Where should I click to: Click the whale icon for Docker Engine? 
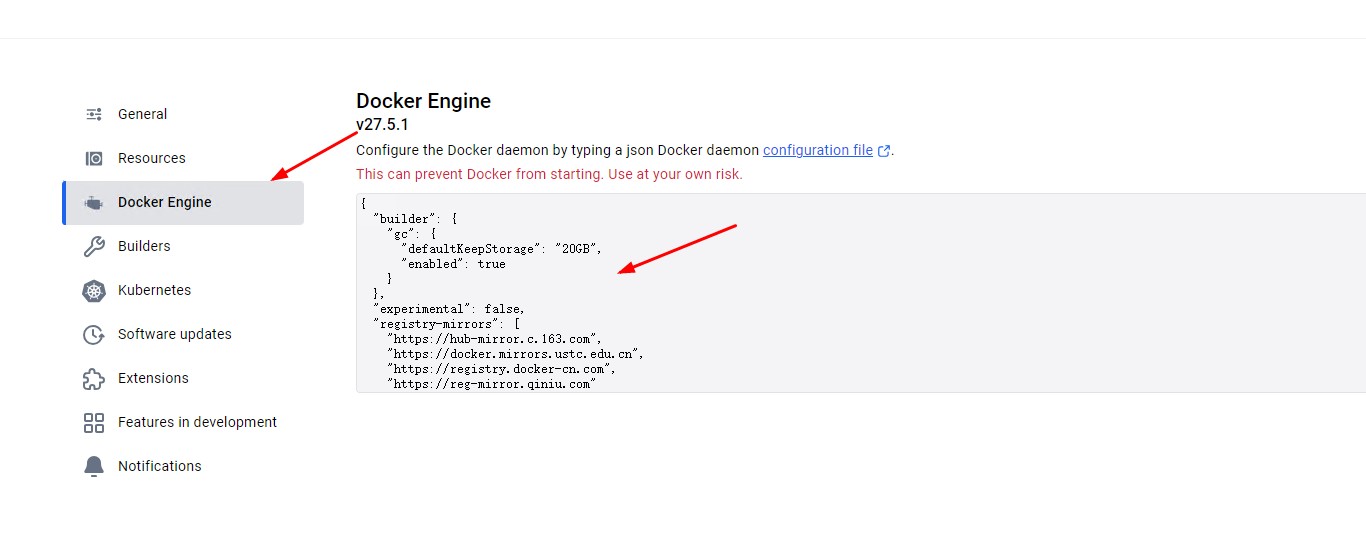pos(94,203)
